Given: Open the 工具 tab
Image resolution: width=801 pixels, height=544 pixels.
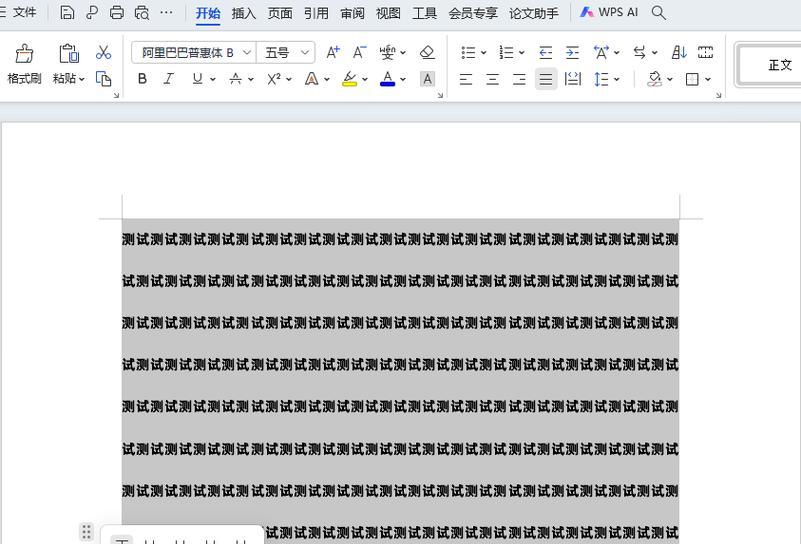Looking at the screenshot, I should pyautogui.click(x=425, y=13).
